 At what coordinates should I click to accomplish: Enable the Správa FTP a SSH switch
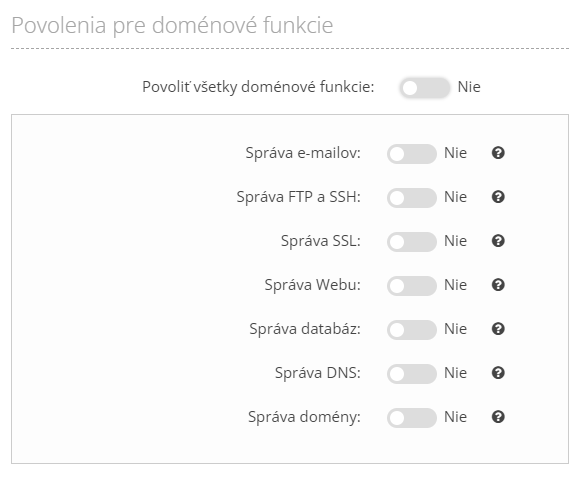click(412, 198)
